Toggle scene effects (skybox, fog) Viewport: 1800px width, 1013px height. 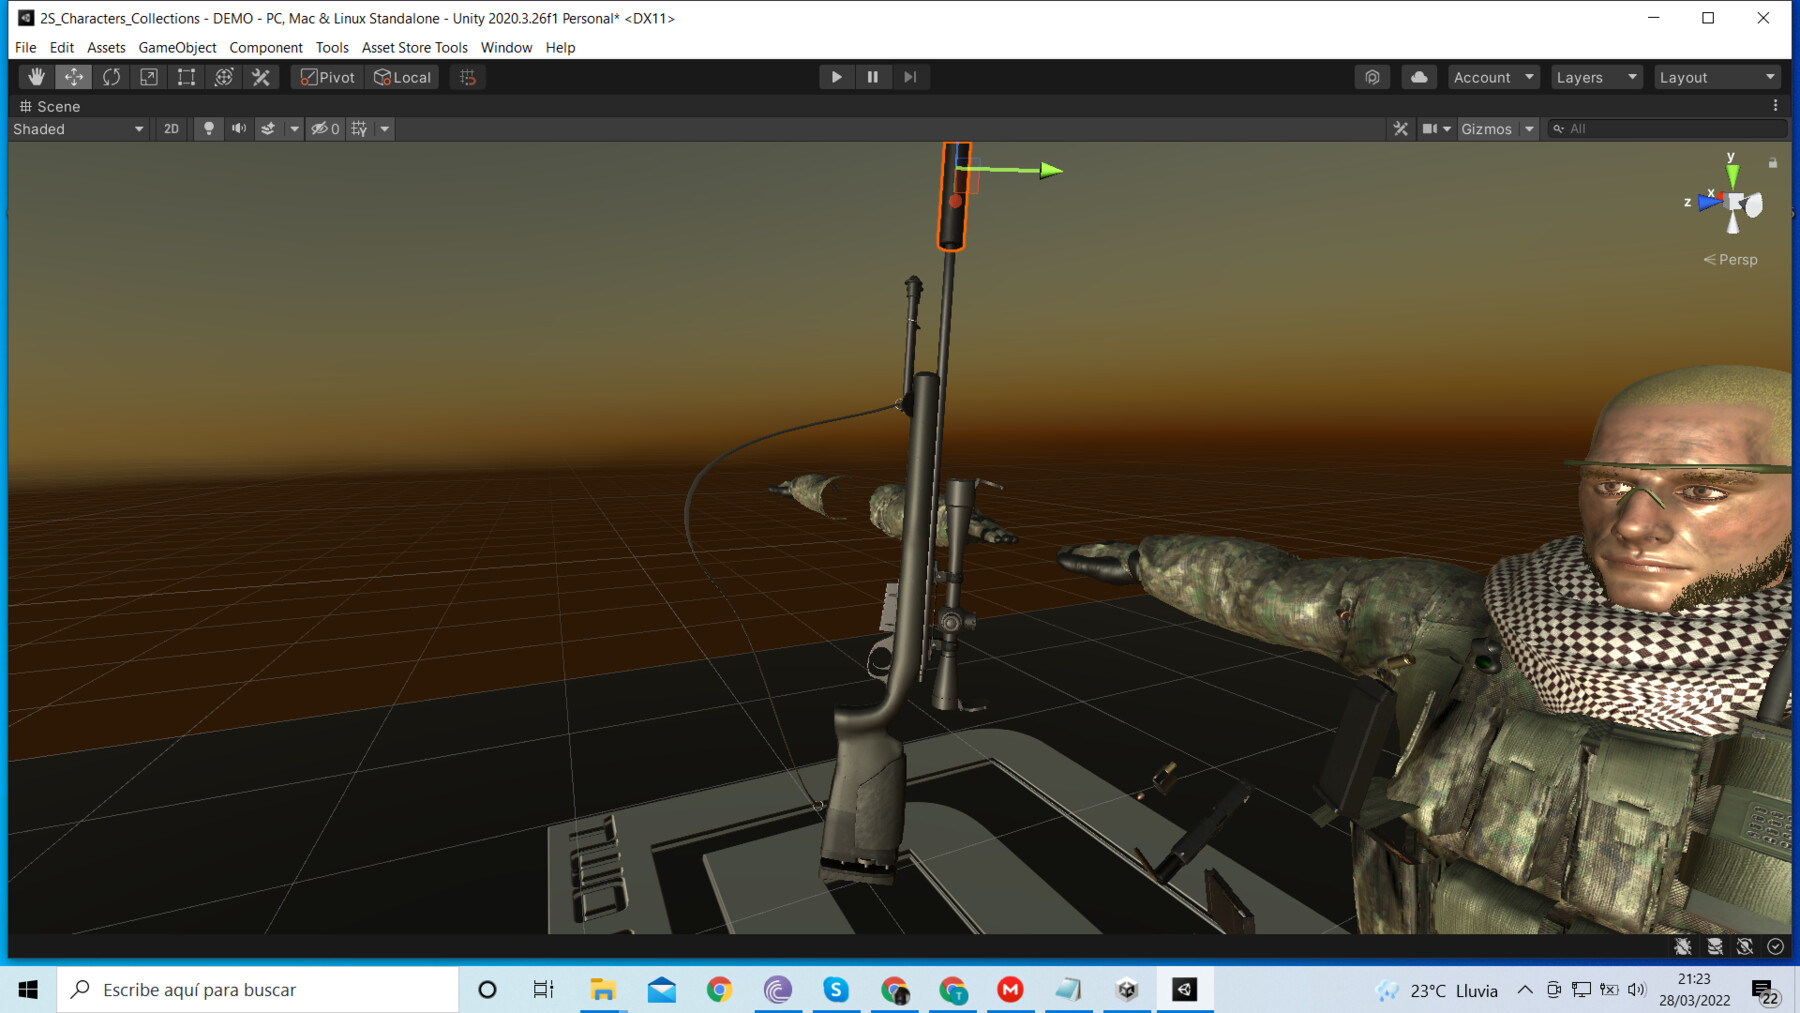point(268,129)
